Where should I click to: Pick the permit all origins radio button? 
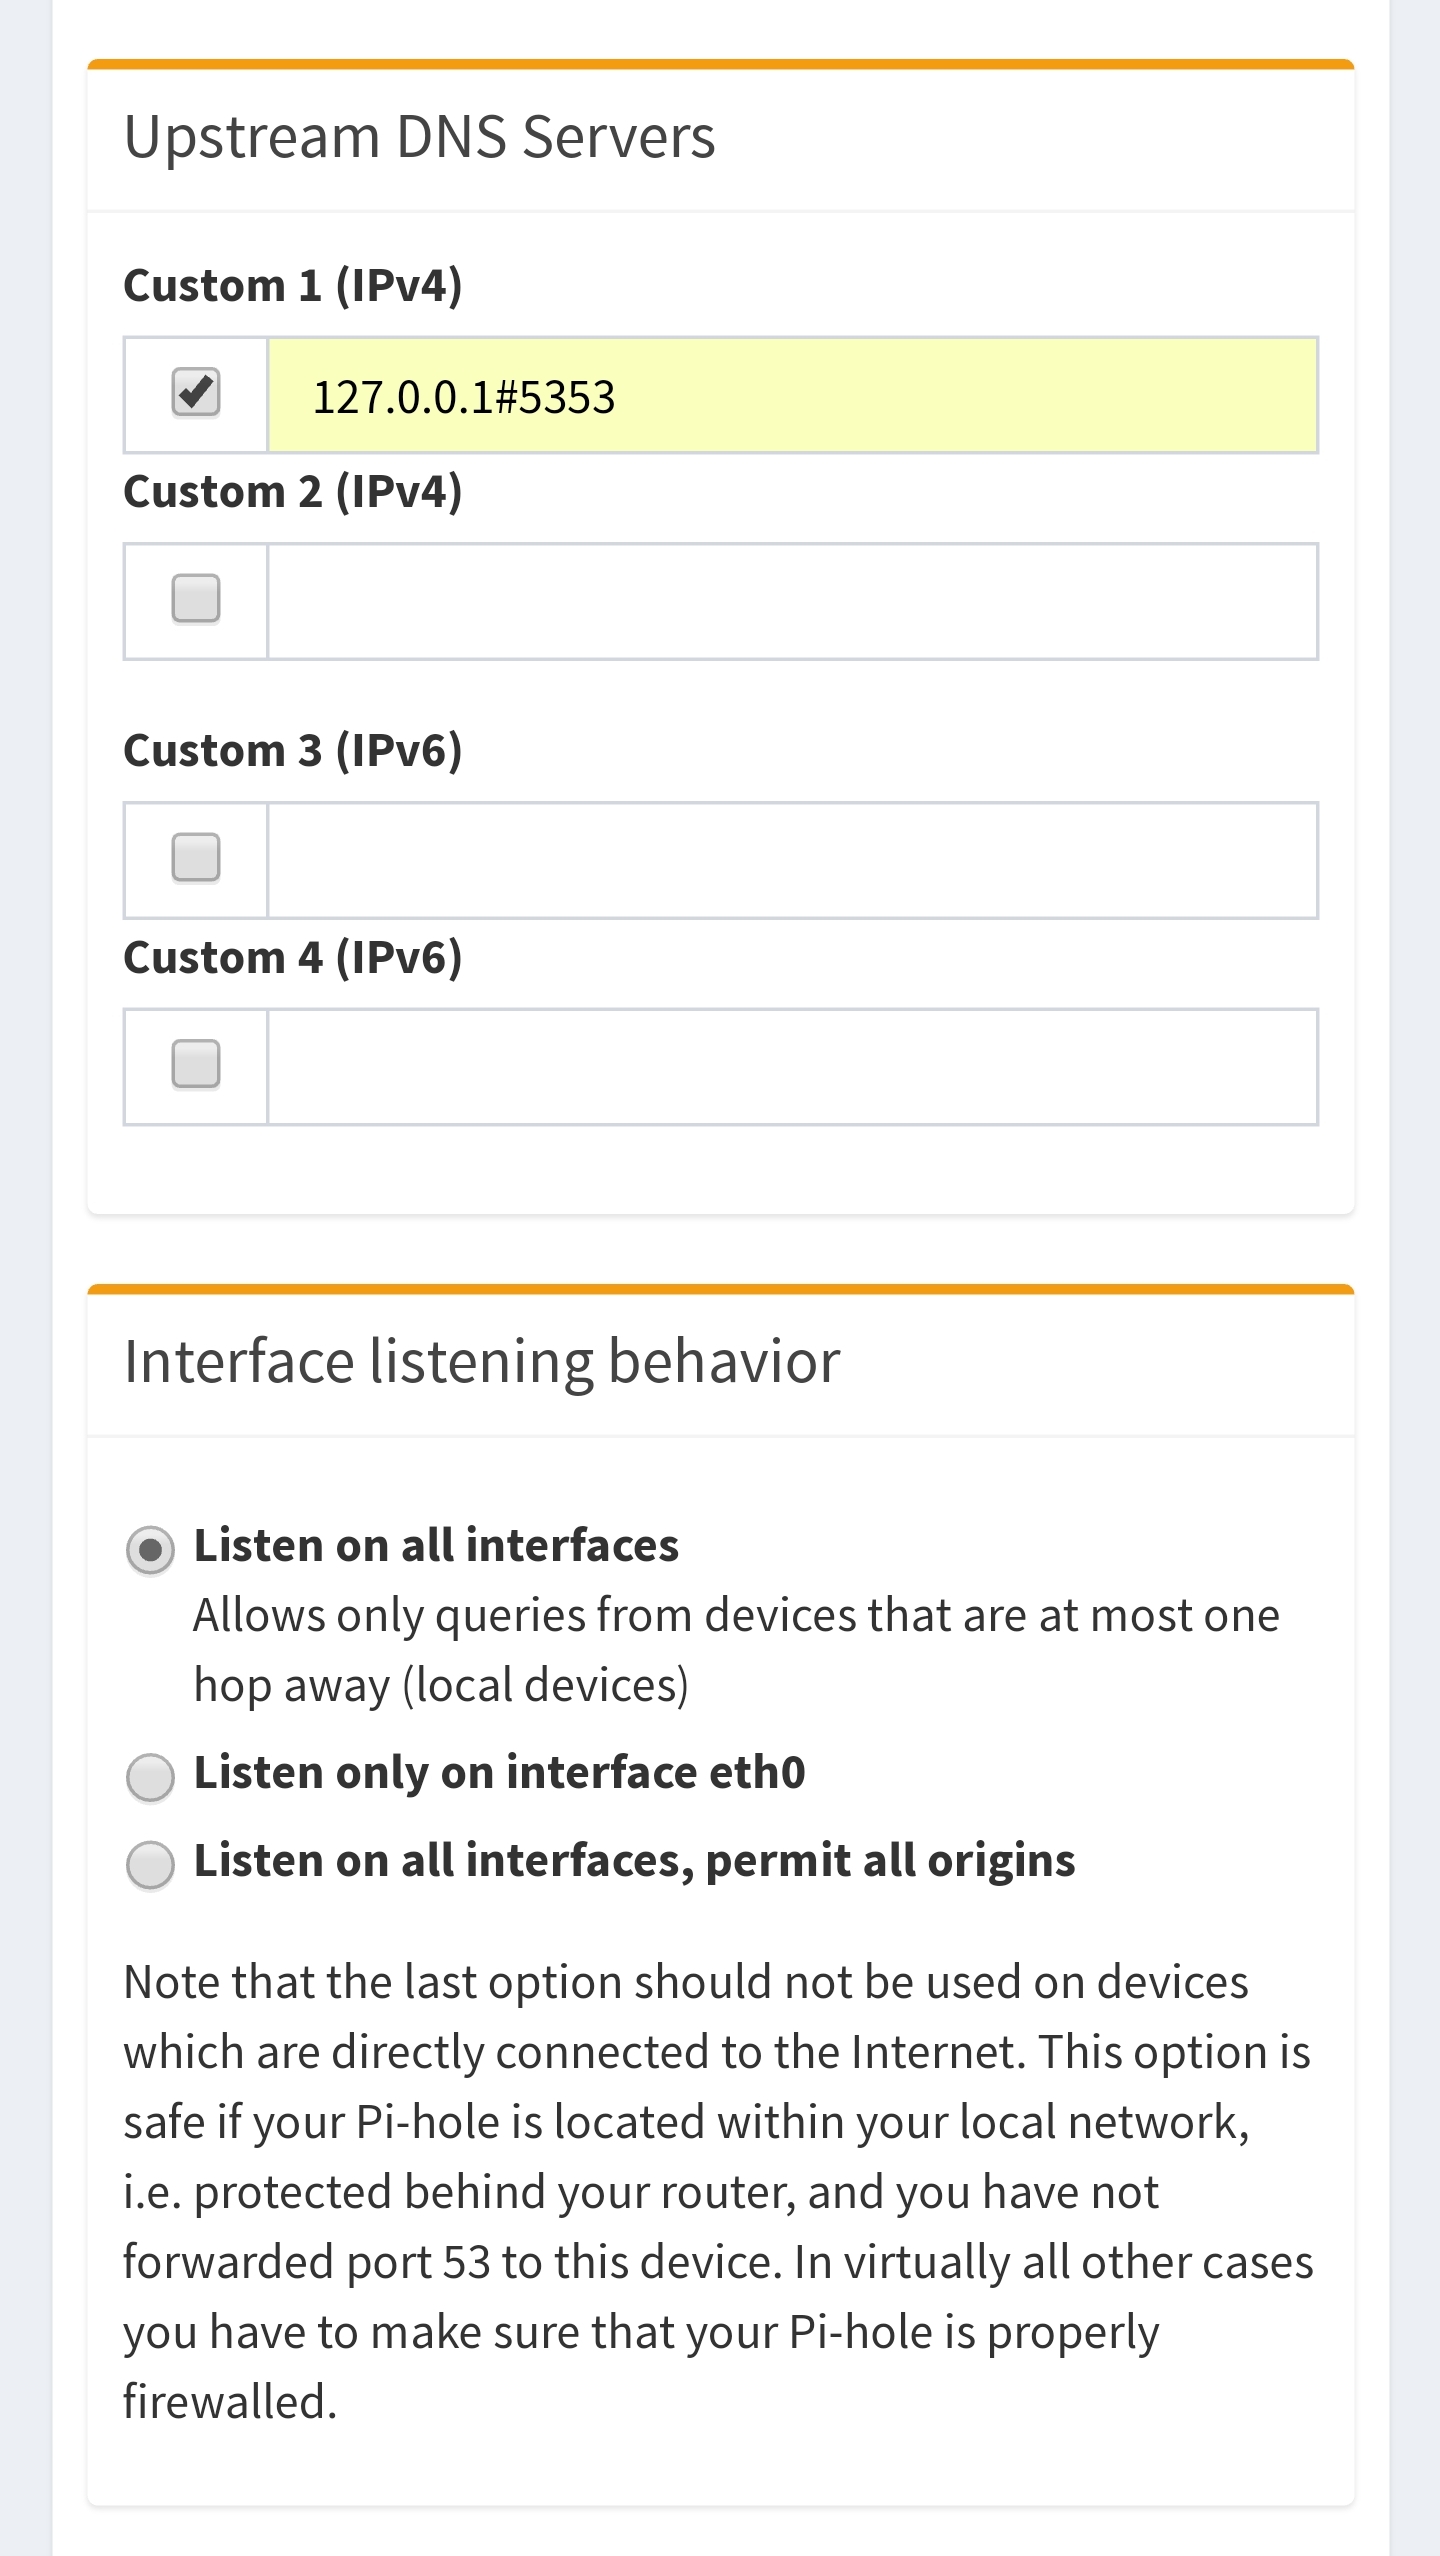pos(151,1864)
